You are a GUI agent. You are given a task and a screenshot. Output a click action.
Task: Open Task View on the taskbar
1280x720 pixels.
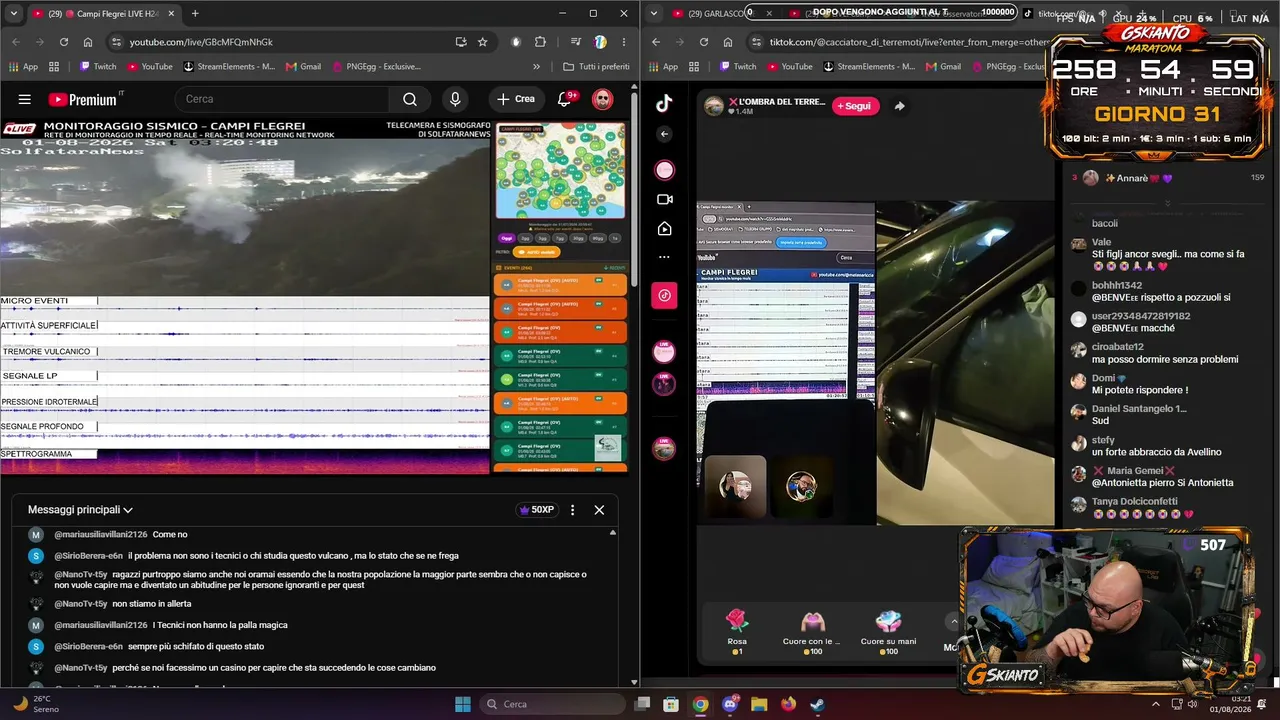coord(642,704)
